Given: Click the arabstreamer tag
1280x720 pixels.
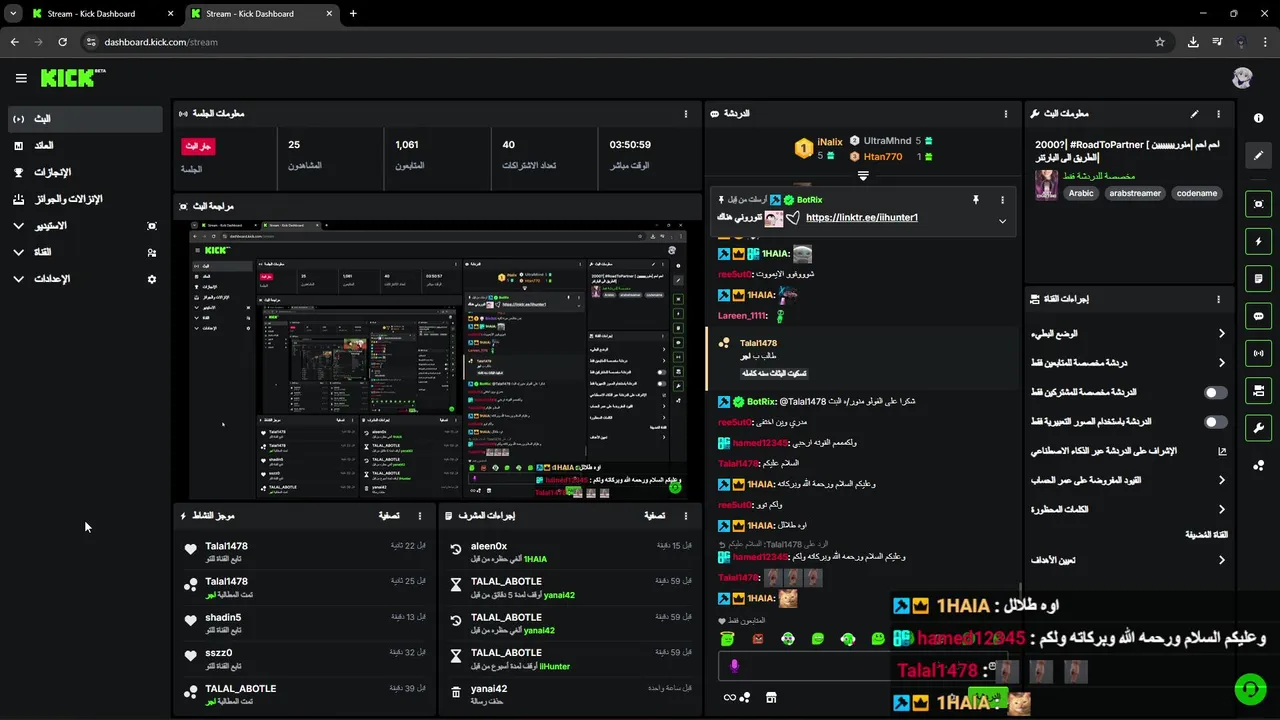Looking at the screenshot, I should 1134,193.
